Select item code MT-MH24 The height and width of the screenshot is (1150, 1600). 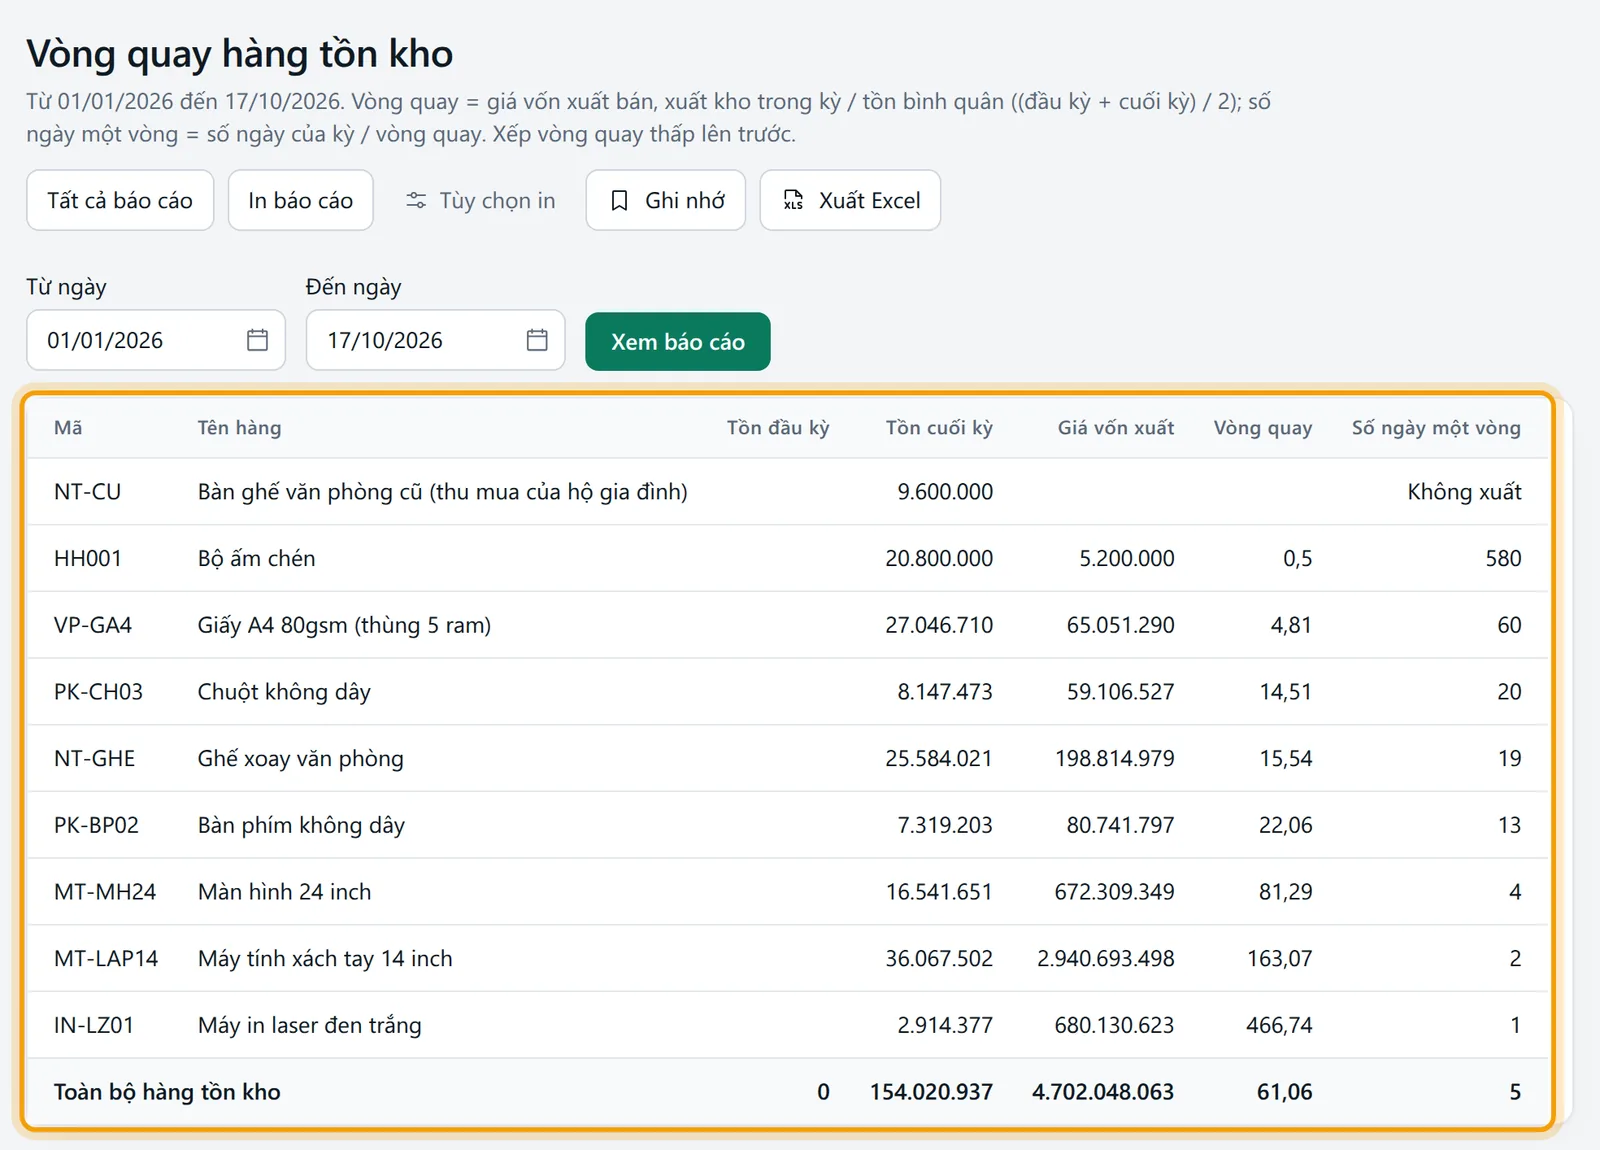[x=105, y=892]
